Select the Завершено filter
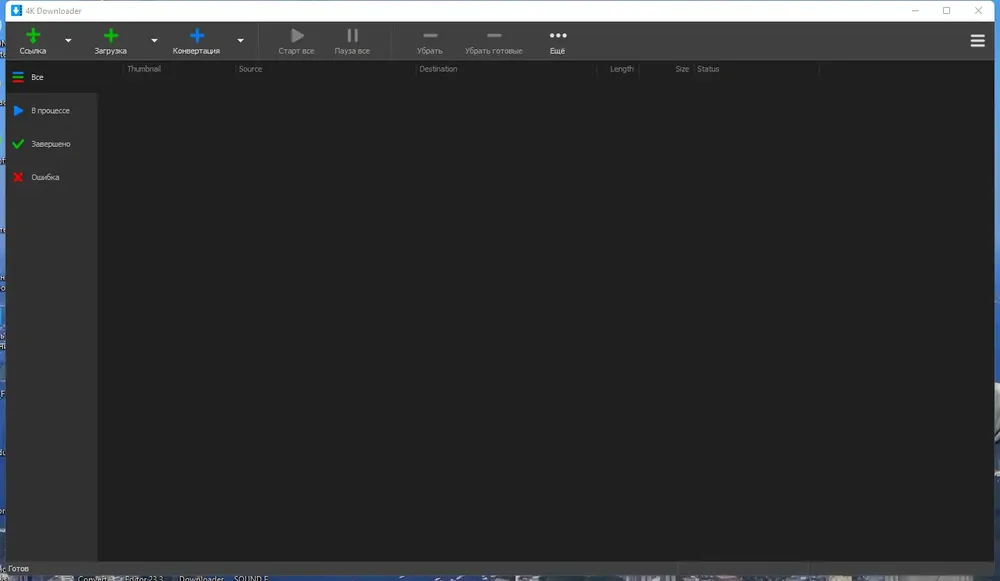The image size is (1000, 581). (52, 143)
